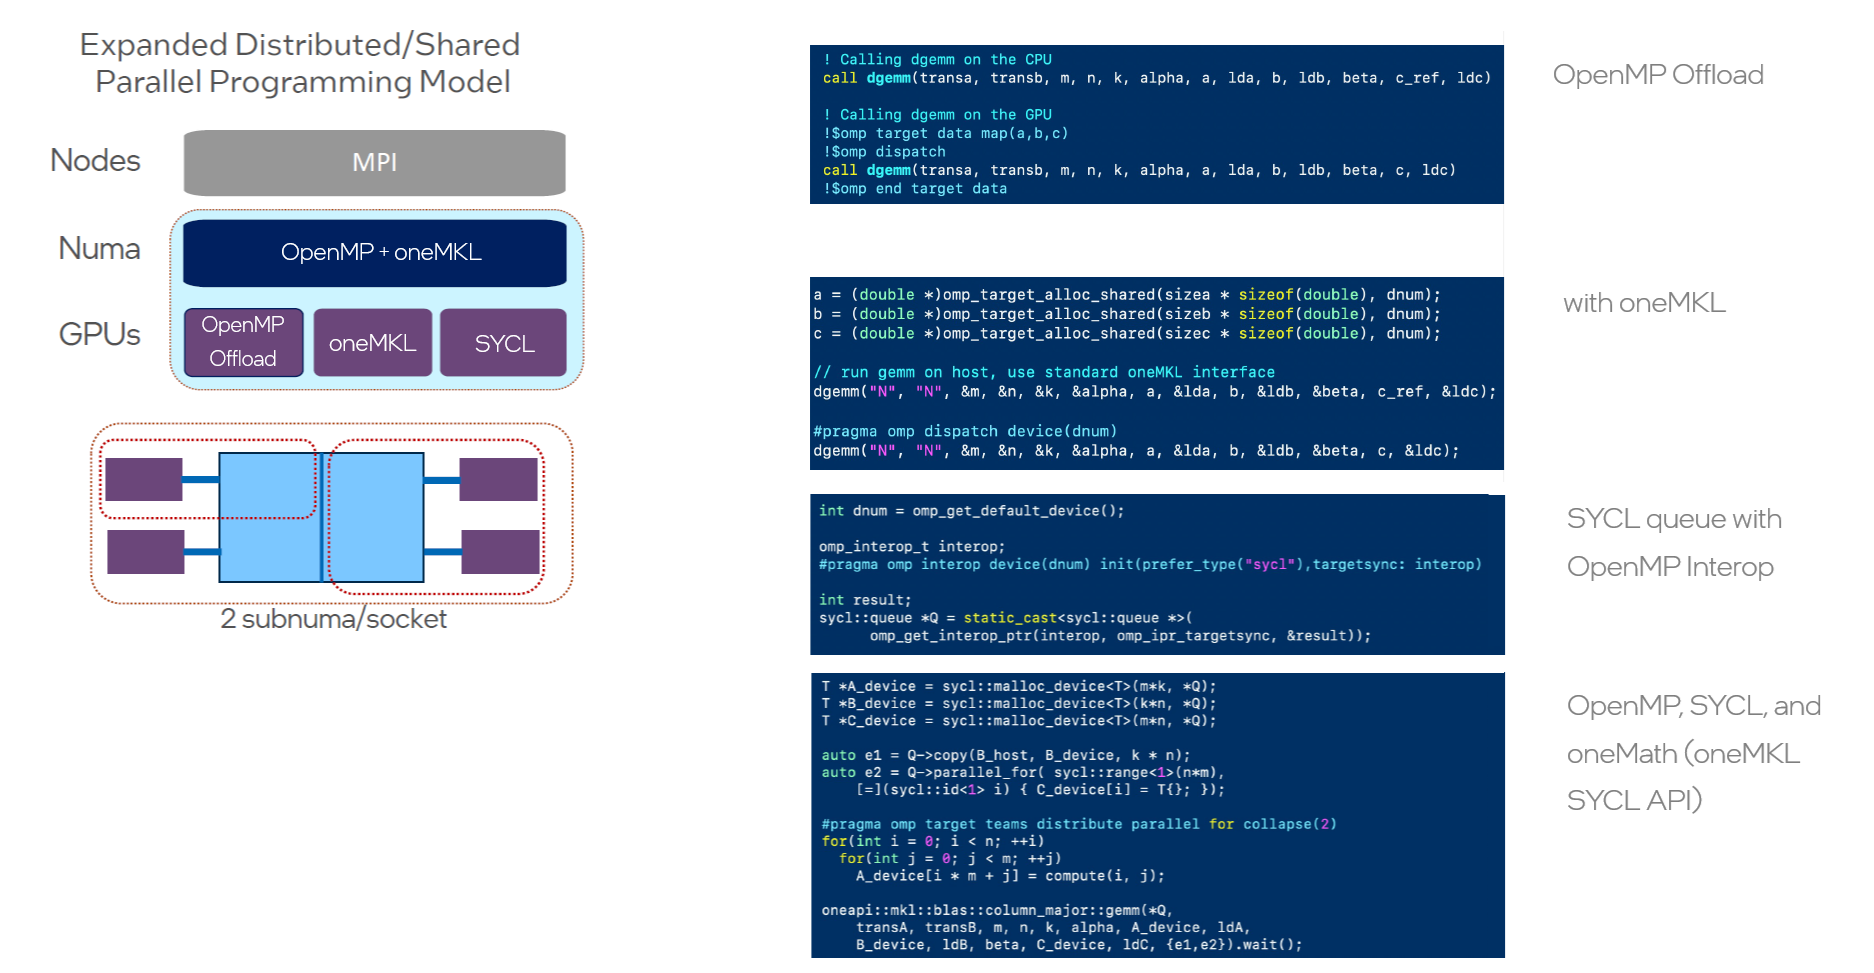Click the gray MPI box
This screenshot has width=1874, height=973.
point(374,162)
